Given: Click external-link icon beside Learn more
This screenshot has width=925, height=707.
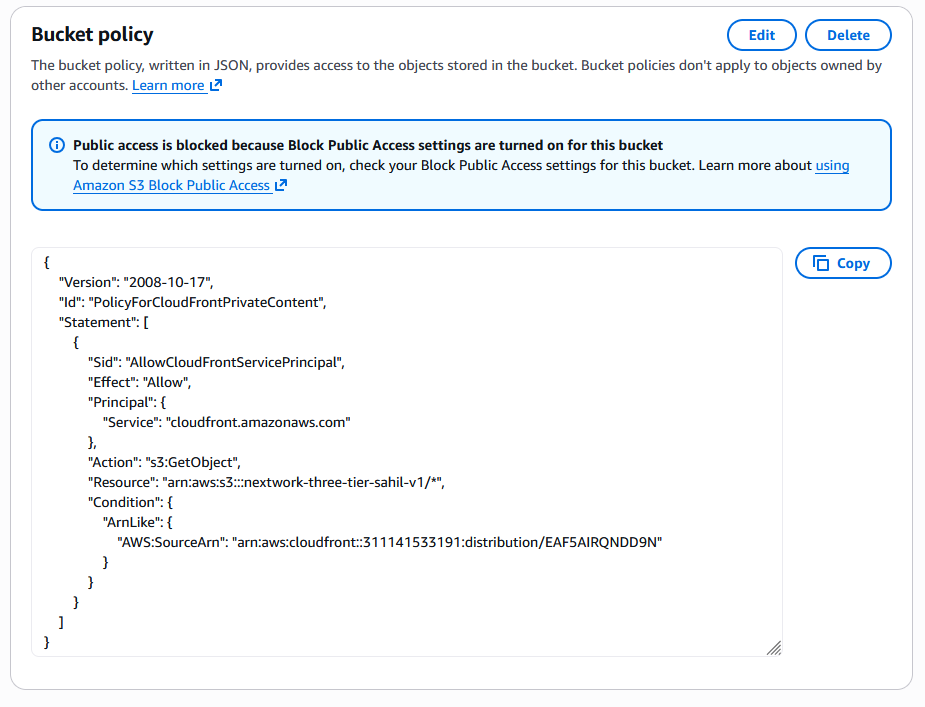Looking at the screenshot, I should tap(216, 86).
